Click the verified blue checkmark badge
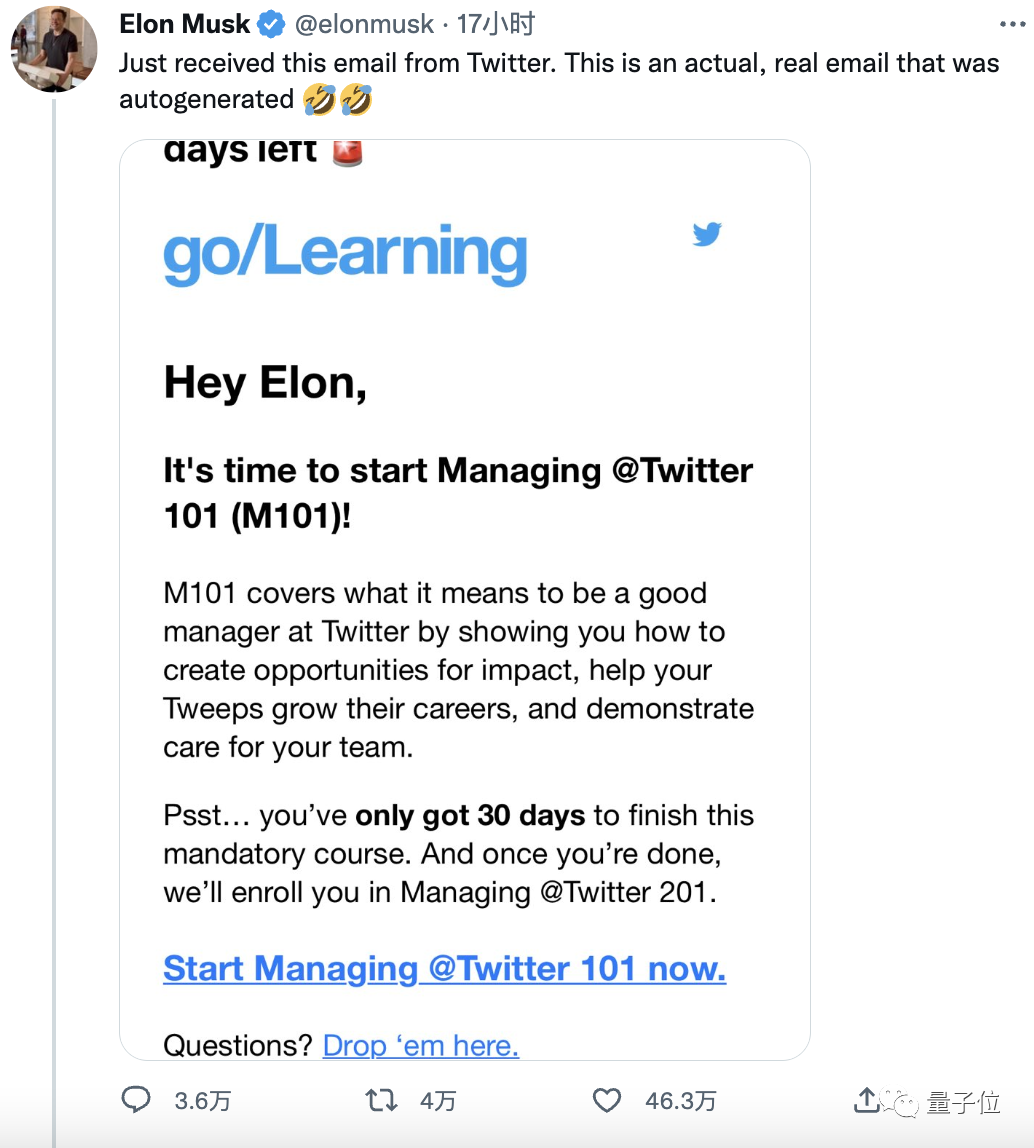1034x1148 pixels. click(270, 24)
